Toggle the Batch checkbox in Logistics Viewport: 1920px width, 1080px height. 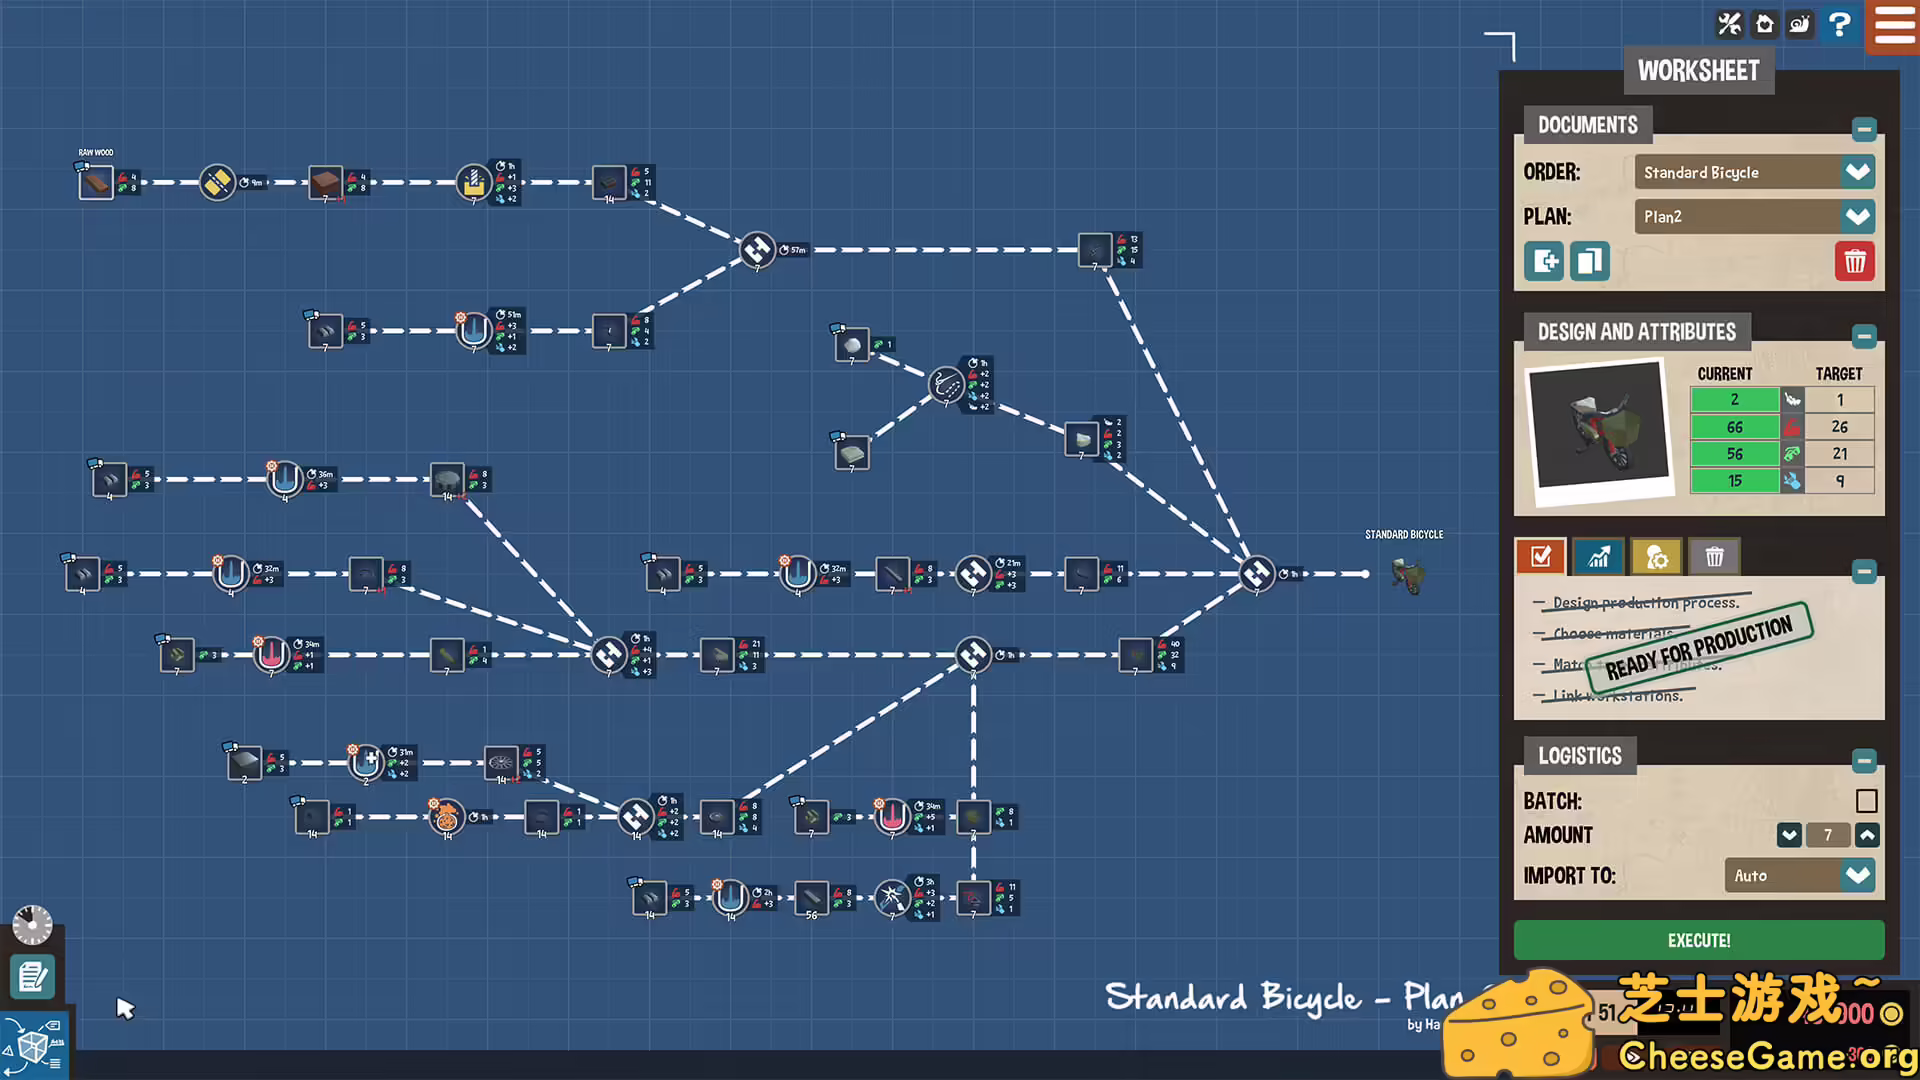coord(1866,801)
